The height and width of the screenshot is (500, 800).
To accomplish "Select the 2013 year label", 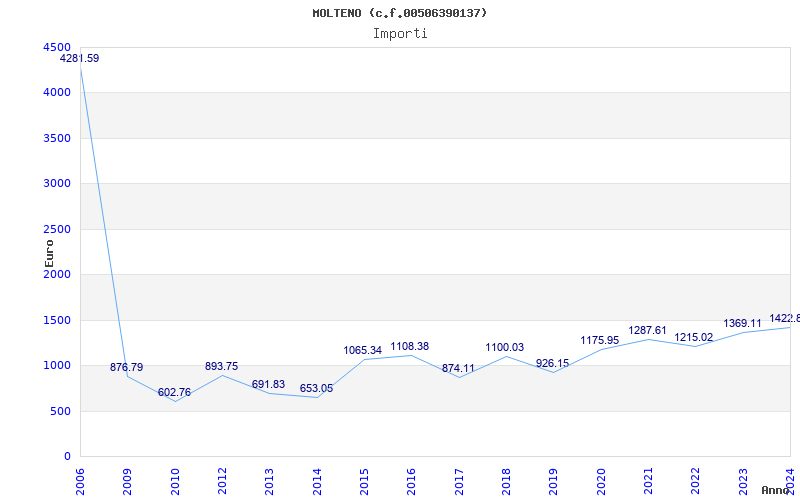I will click(x=269, y=481).
